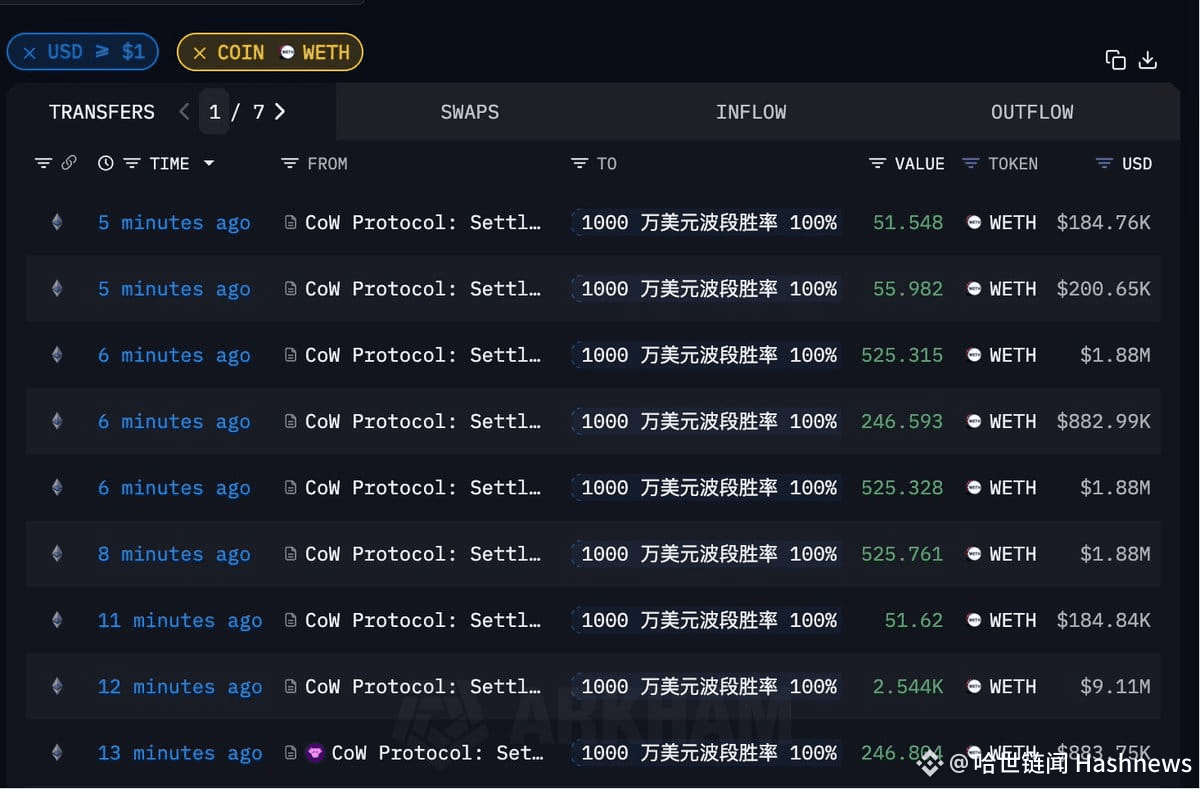Click the link icon in the header
This screenshot has height=789, width=1200.
click(x=69, y=163)
